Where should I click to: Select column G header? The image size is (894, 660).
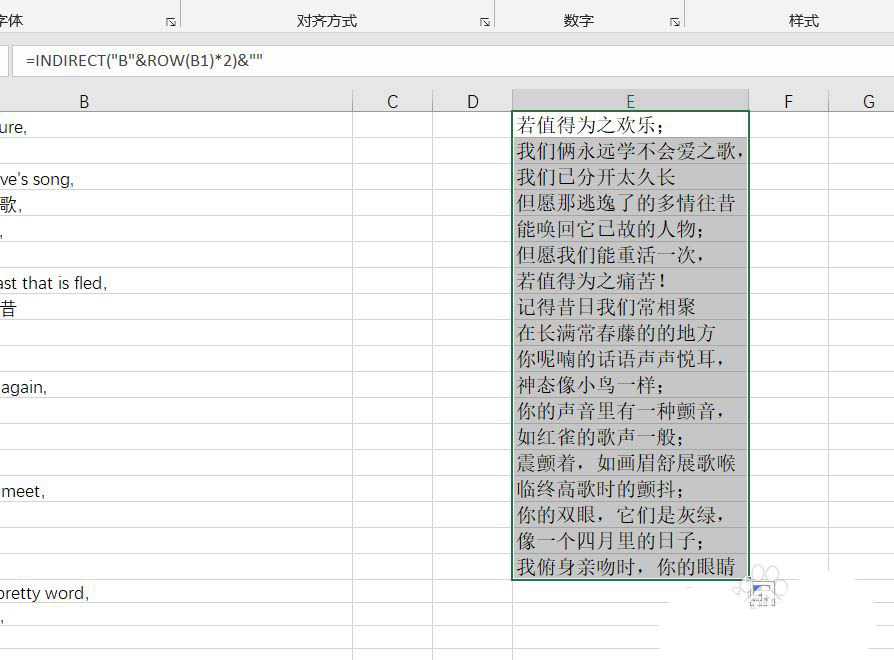pyautogui.click(x=867, y=100)
